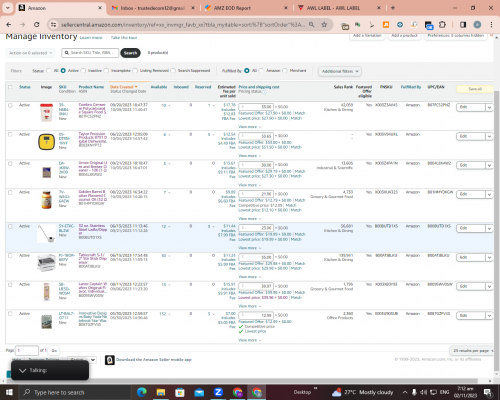Open the 25 results per page dropdown
Image resolution: width=500 pixels, height=400 pixels.
[472, 351]
